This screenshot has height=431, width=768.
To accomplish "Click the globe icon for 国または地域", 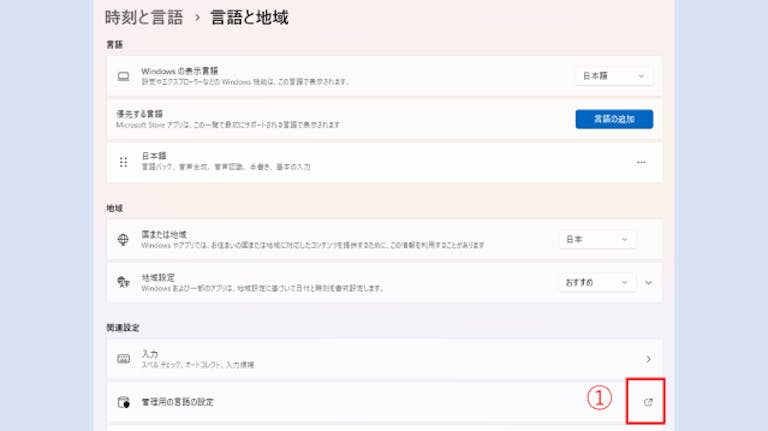I will [123, 239].
